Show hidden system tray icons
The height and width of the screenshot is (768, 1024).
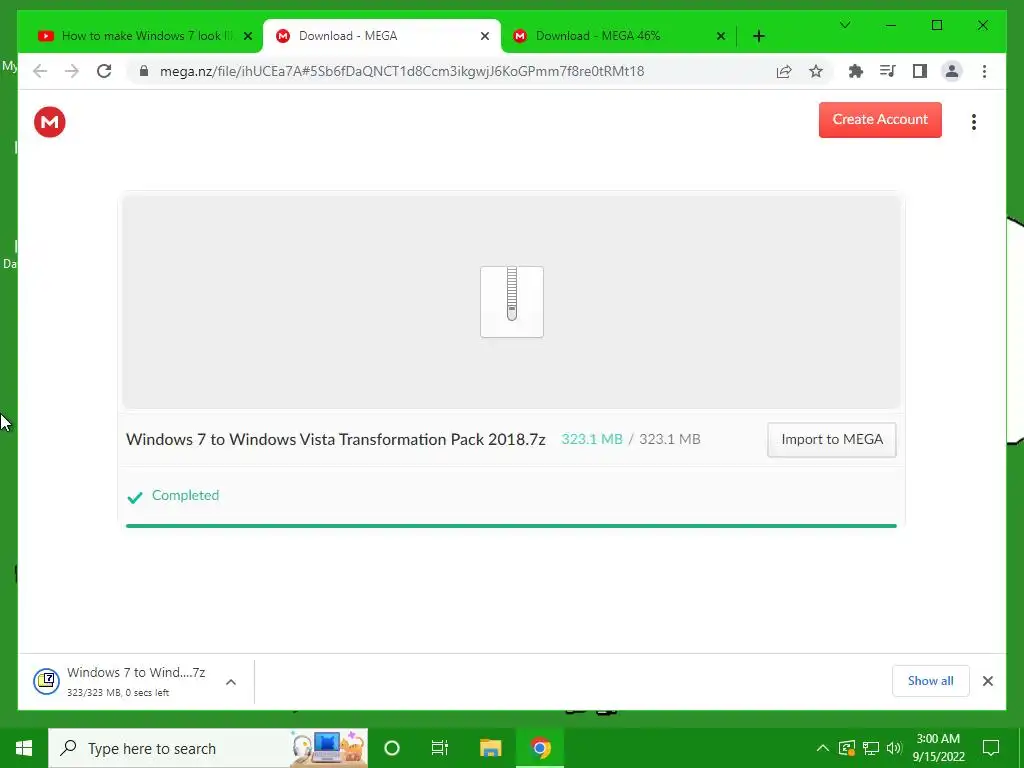click(822, 748)
